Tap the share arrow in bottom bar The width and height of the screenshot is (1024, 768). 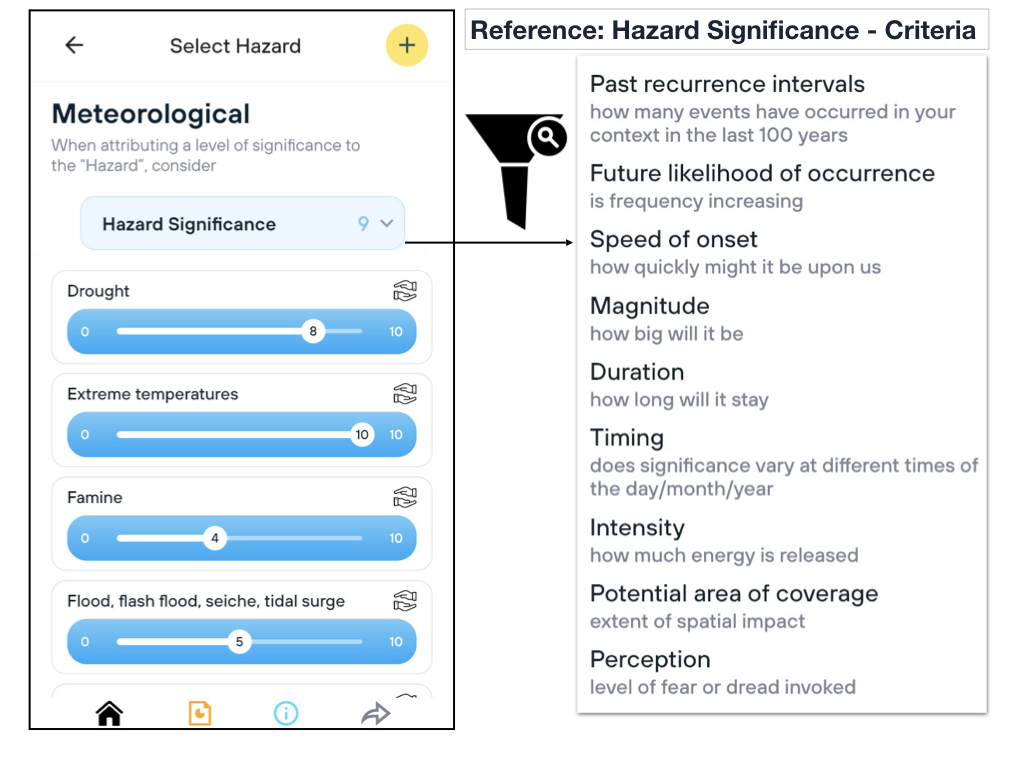coord(375,713)
